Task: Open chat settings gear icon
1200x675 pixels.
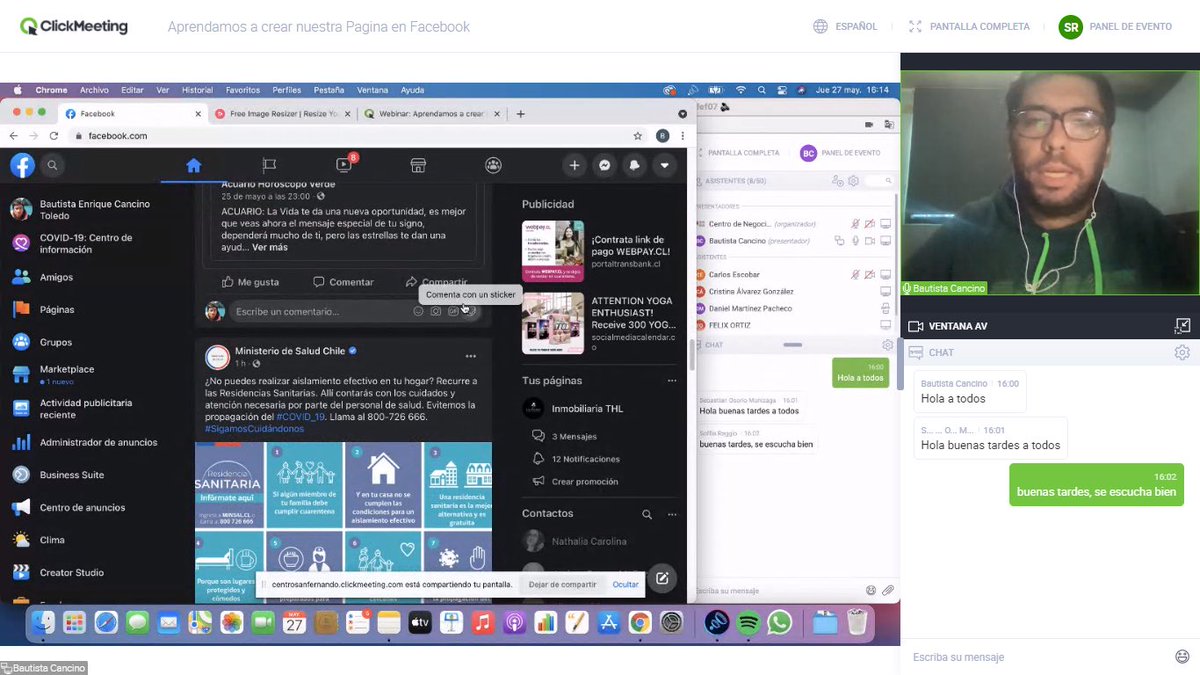Action: 1182,353
